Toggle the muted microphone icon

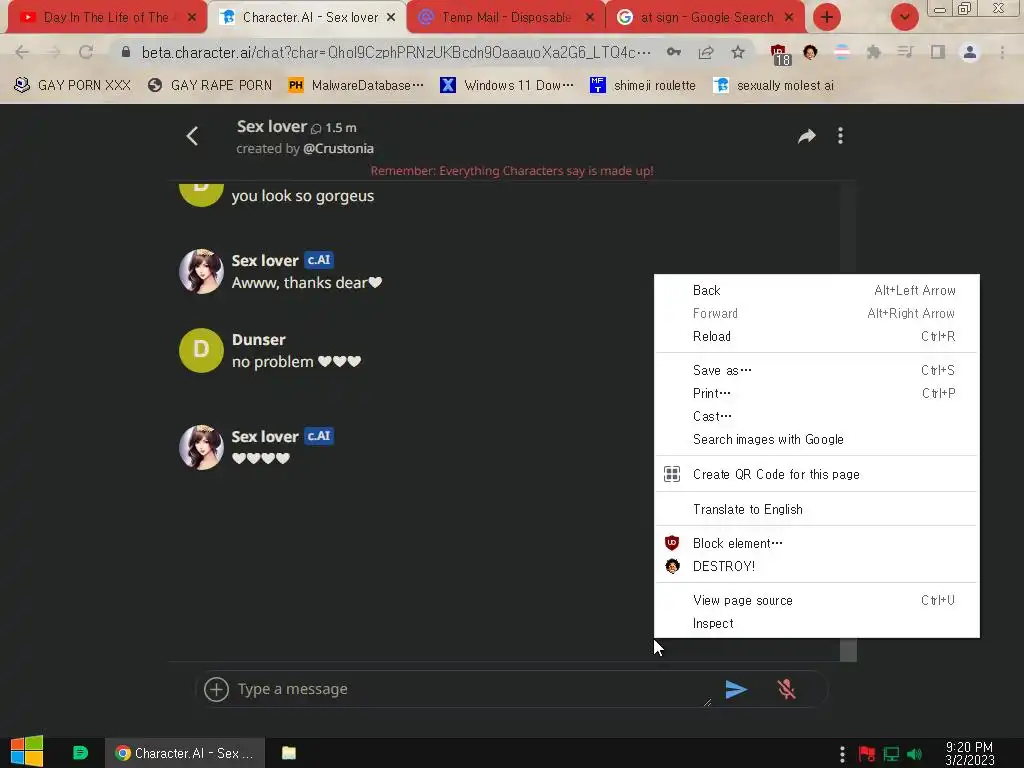(x=786, y=689)
